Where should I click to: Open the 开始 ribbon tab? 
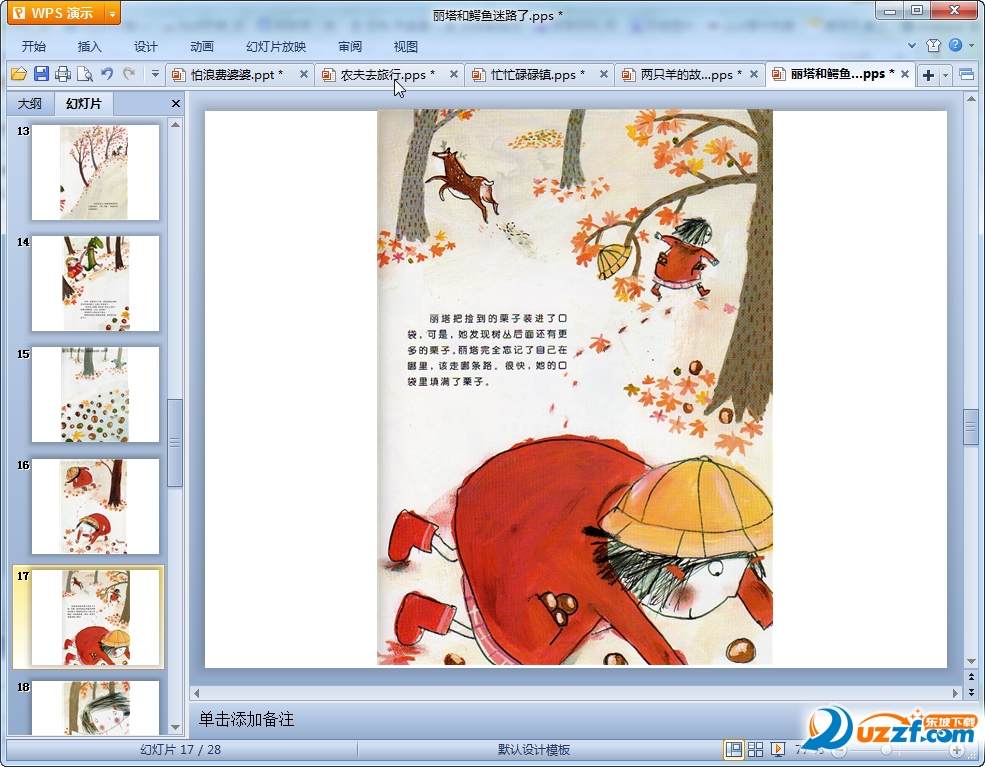[33, 46]
